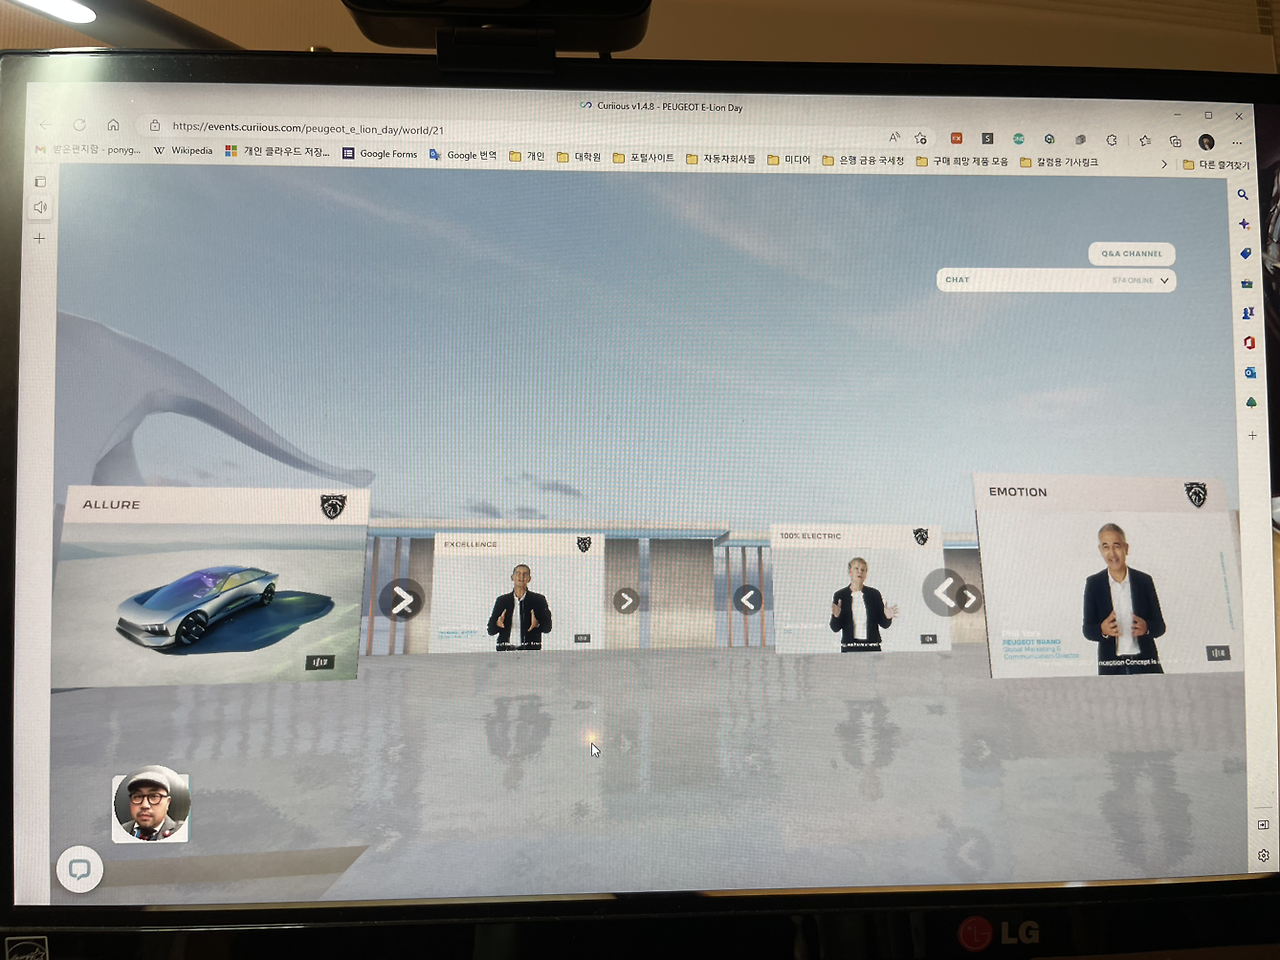
Task: Open the sidebar Games chess icon
Action: tap(1248, 313)
